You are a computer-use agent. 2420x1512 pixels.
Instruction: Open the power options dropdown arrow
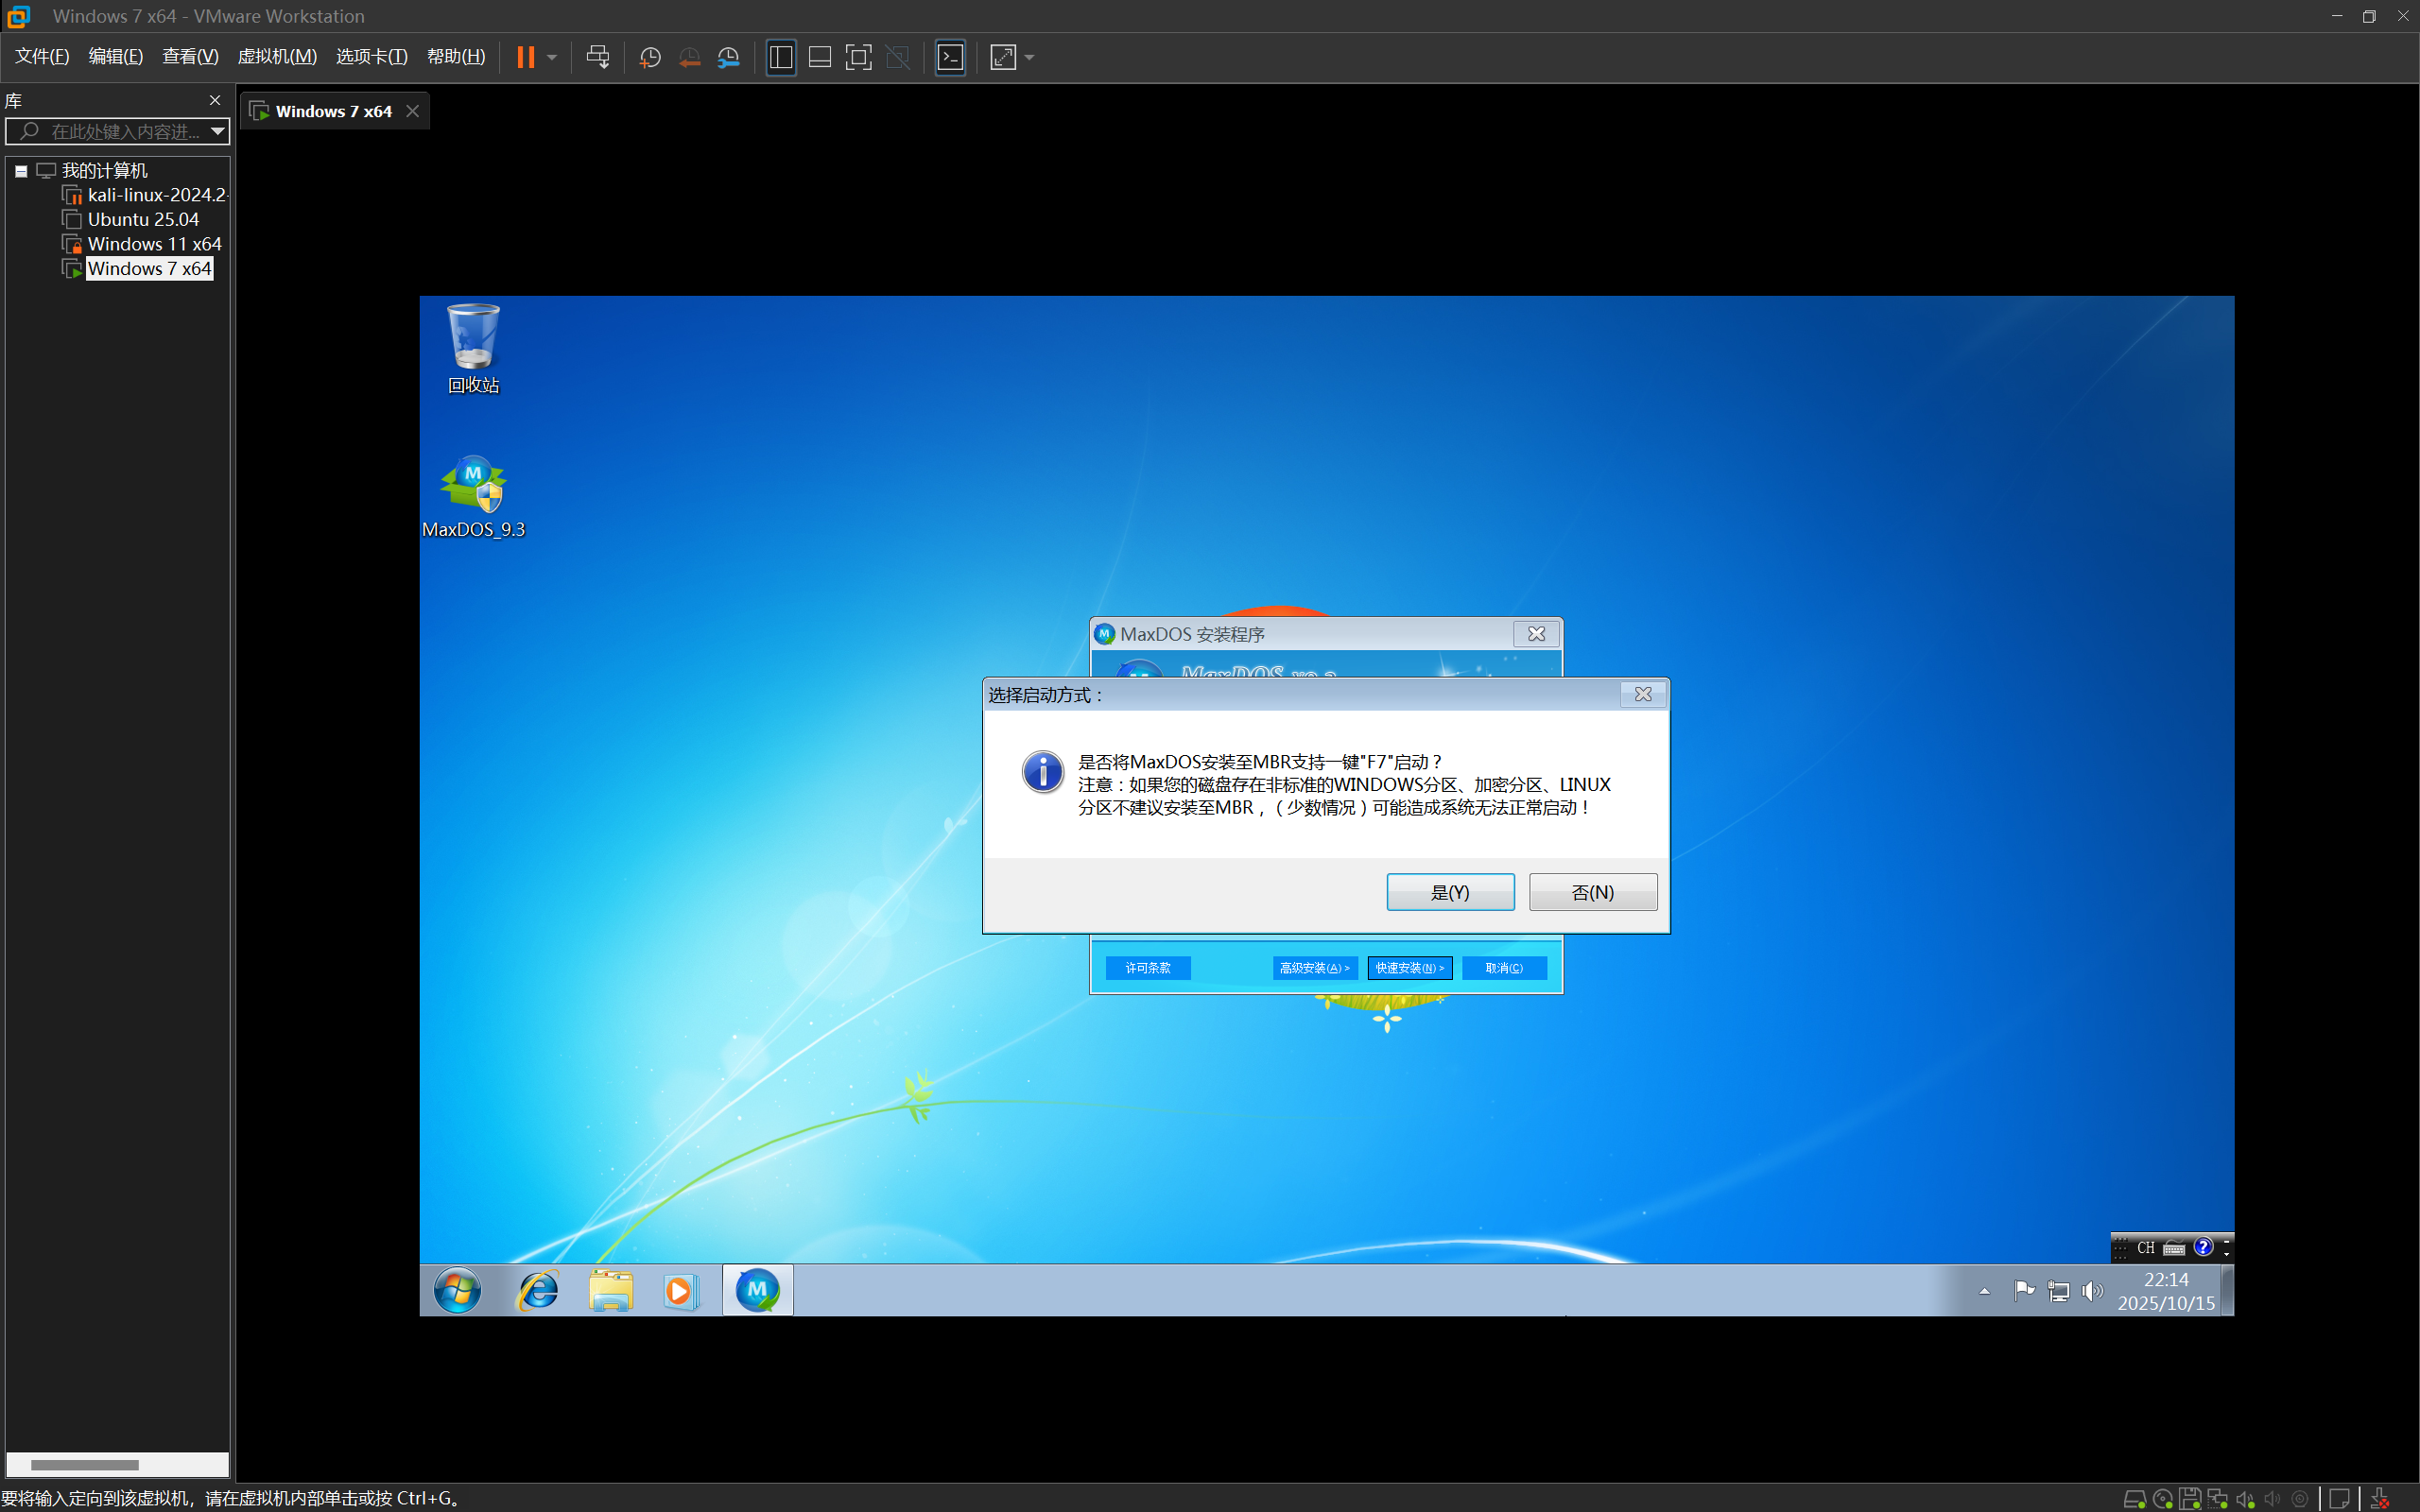552,57
